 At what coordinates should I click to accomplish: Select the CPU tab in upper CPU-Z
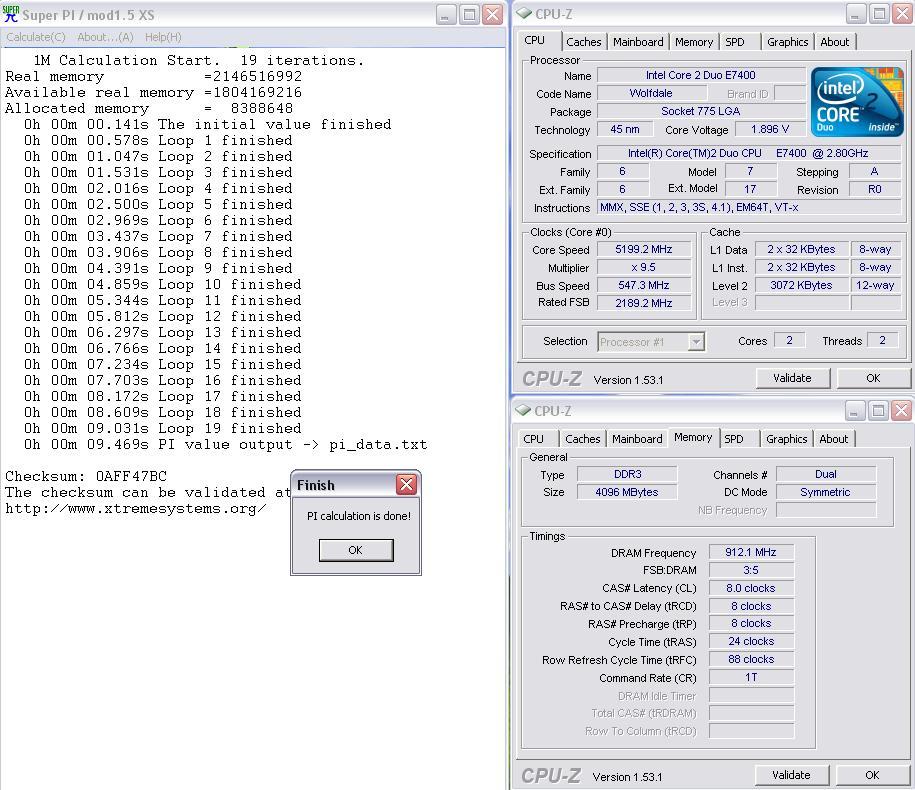[x=535, y=40]
